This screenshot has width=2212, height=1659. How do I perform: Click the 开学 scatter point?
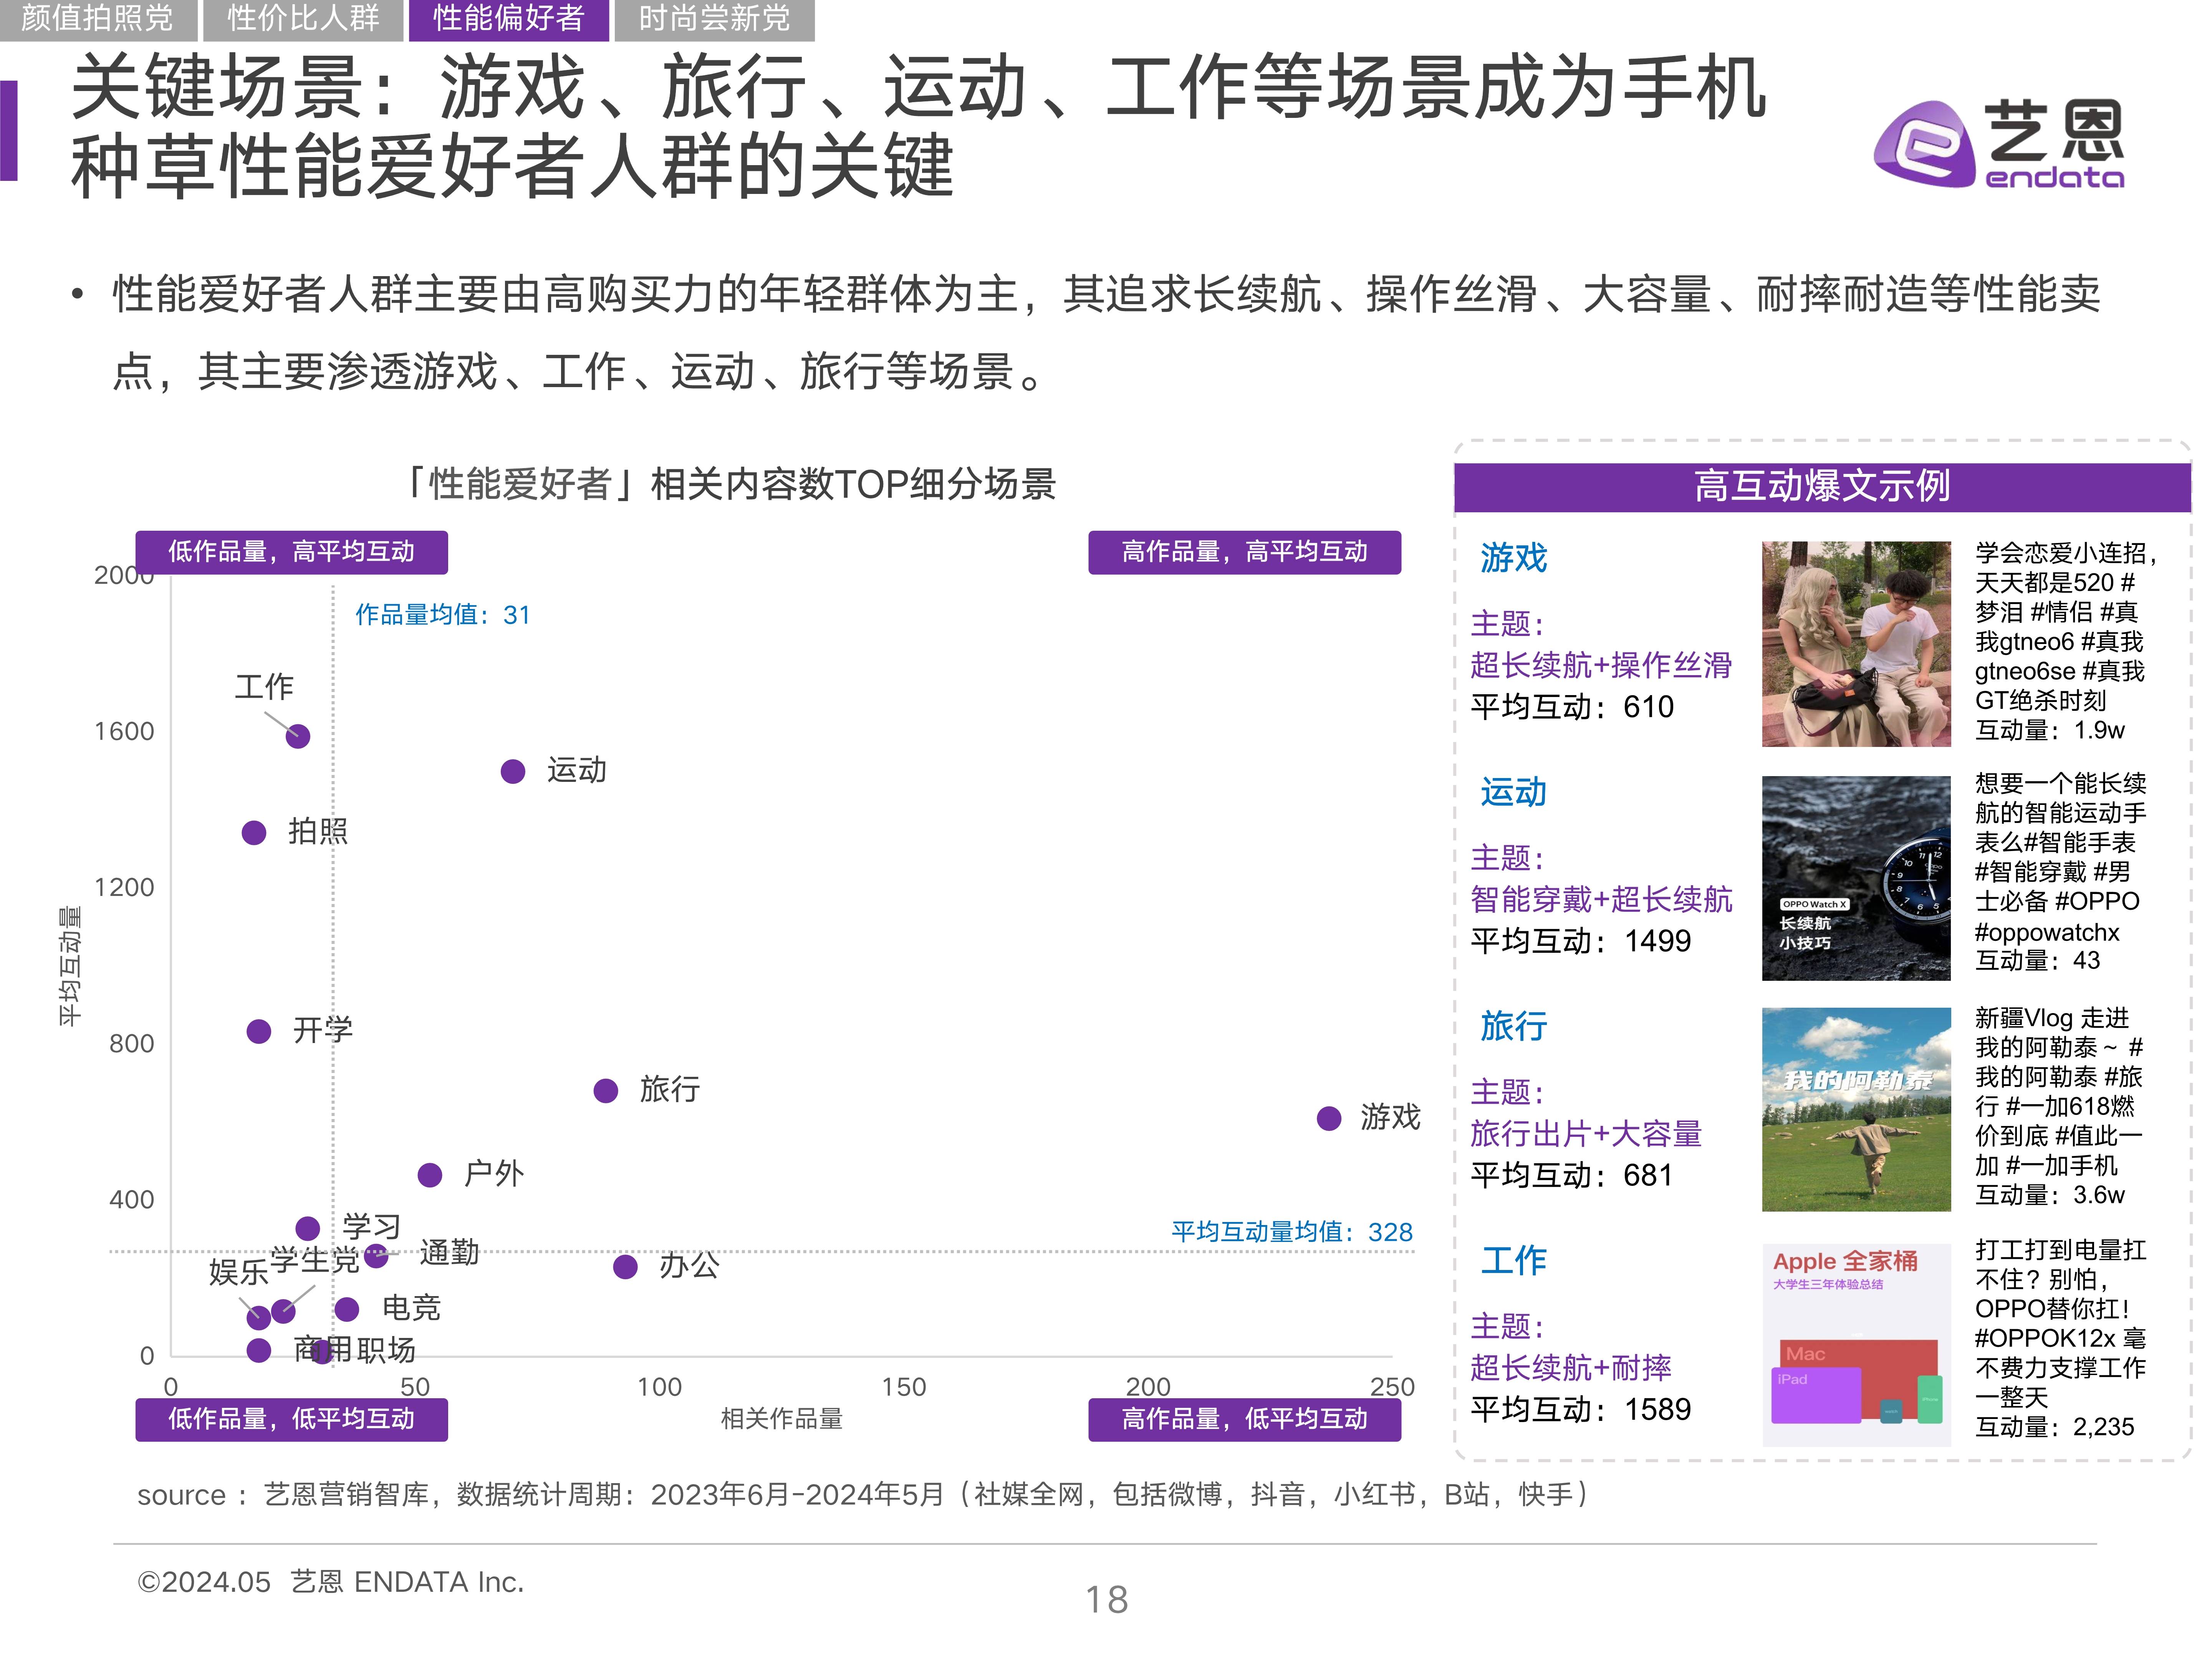pyautogui.click(x=259, y=1031)
